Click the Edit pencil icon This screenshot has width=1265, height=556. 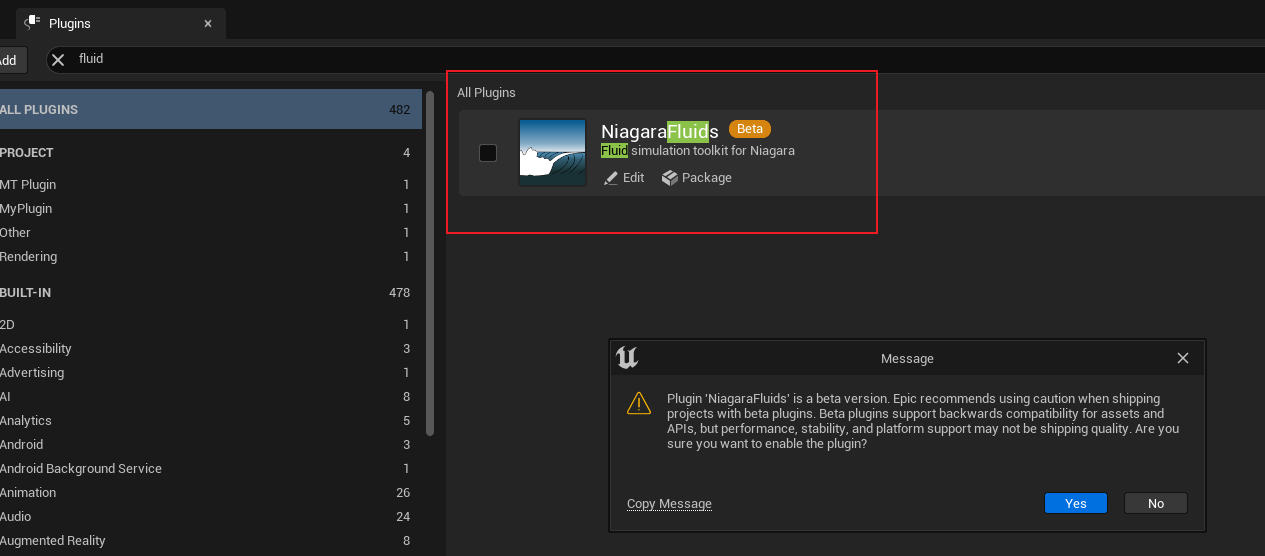[x=611, y=178]
